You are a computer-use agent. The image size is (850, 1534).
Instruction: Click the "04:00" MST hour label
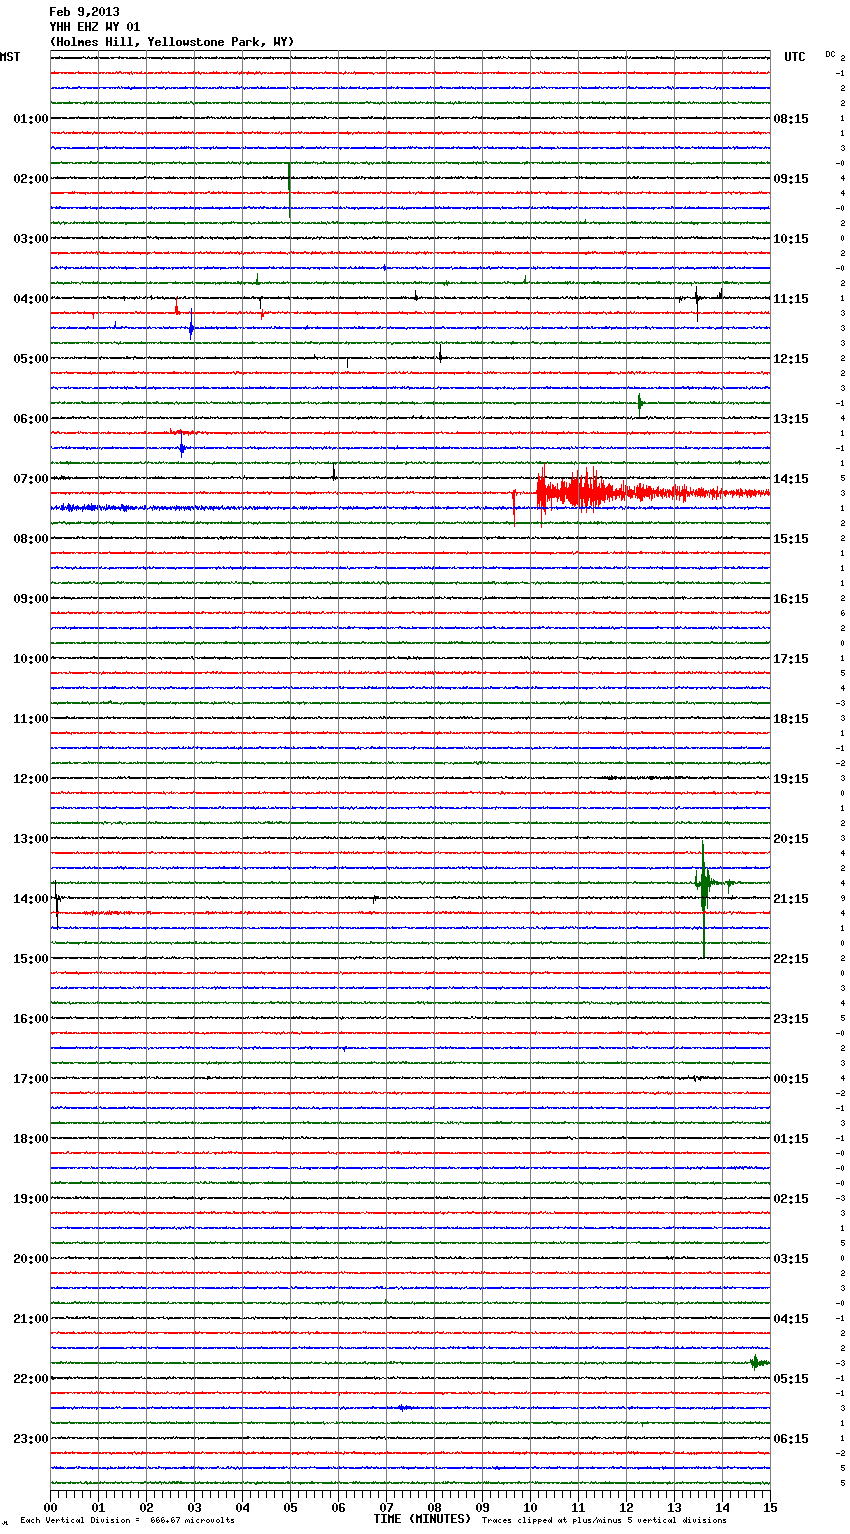(x=31, y=299)
